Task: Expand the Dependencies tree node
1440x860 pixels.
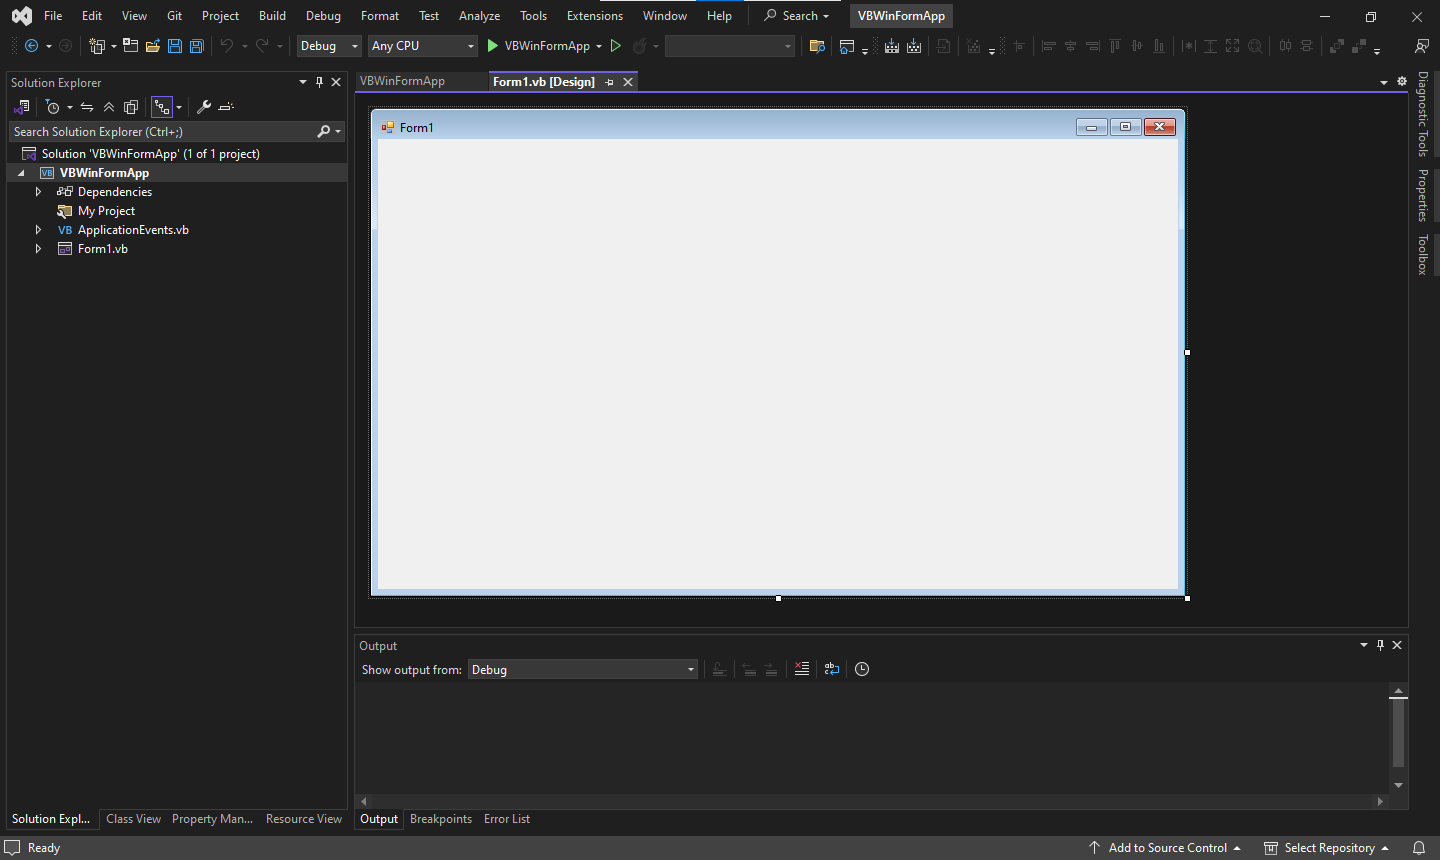Action: [38, 192]
